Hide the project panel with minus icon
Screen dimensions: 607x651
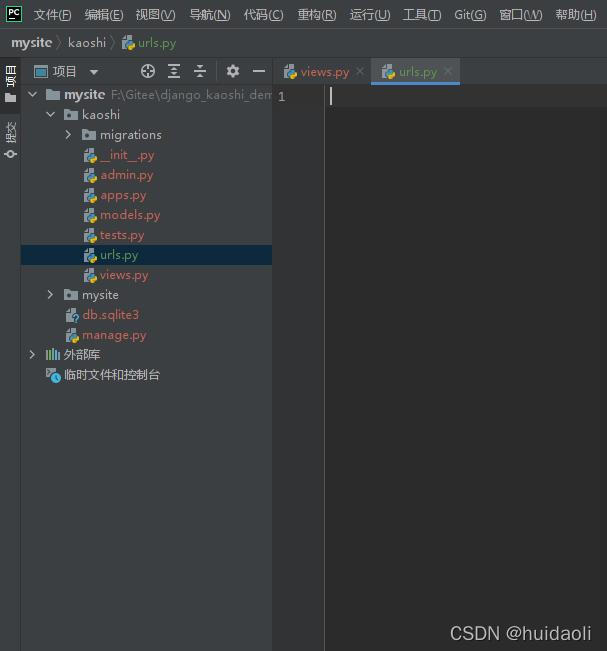(x=259, y=71)
